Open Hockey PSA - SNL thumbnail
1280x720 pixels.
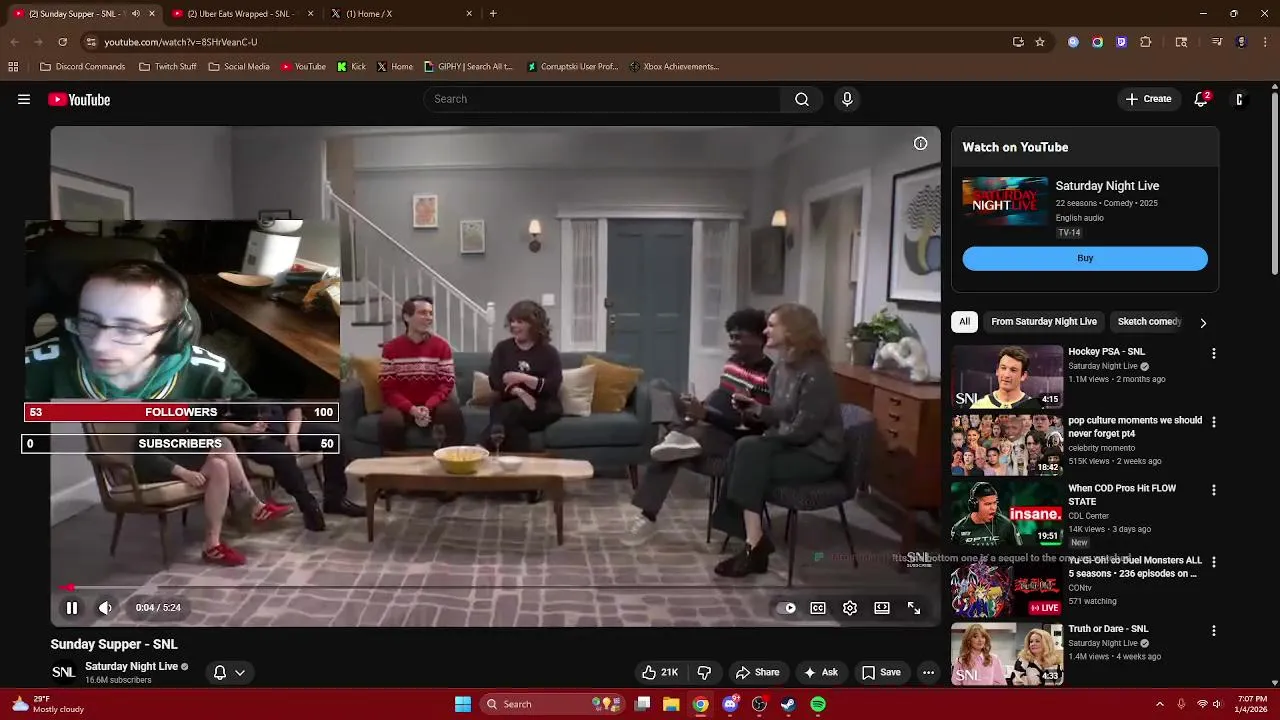click(x=1007, y=377)
